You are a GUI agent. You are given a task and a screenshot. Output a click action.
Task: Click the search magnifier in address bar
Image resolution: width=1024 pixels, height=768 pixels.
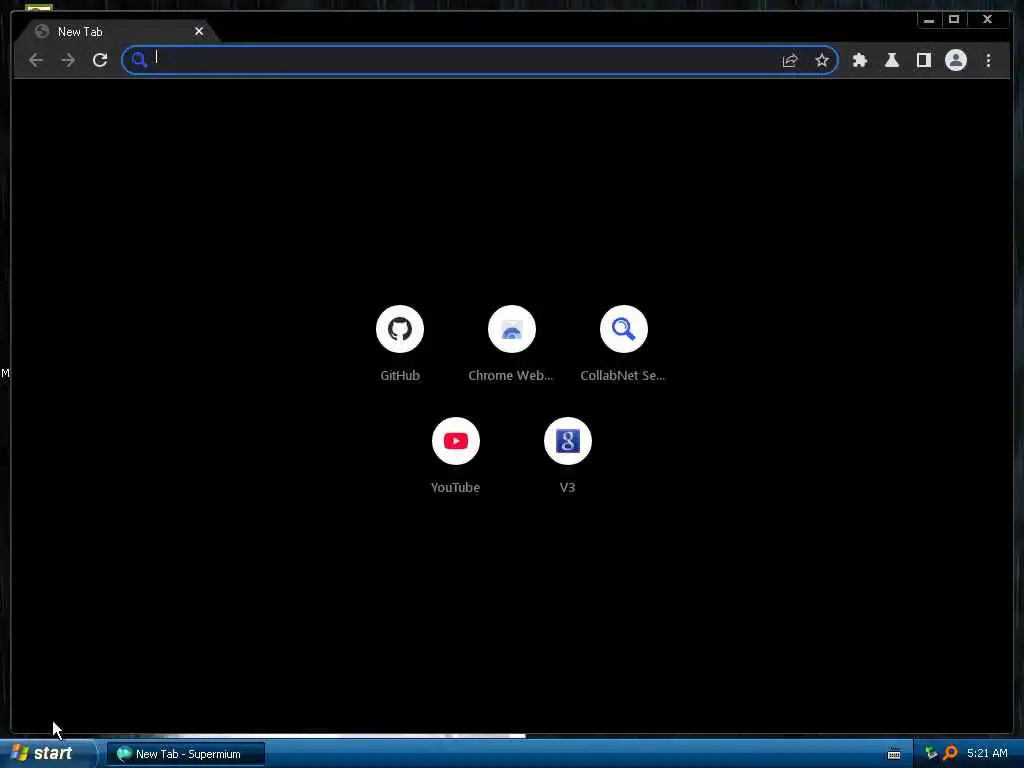139,60
